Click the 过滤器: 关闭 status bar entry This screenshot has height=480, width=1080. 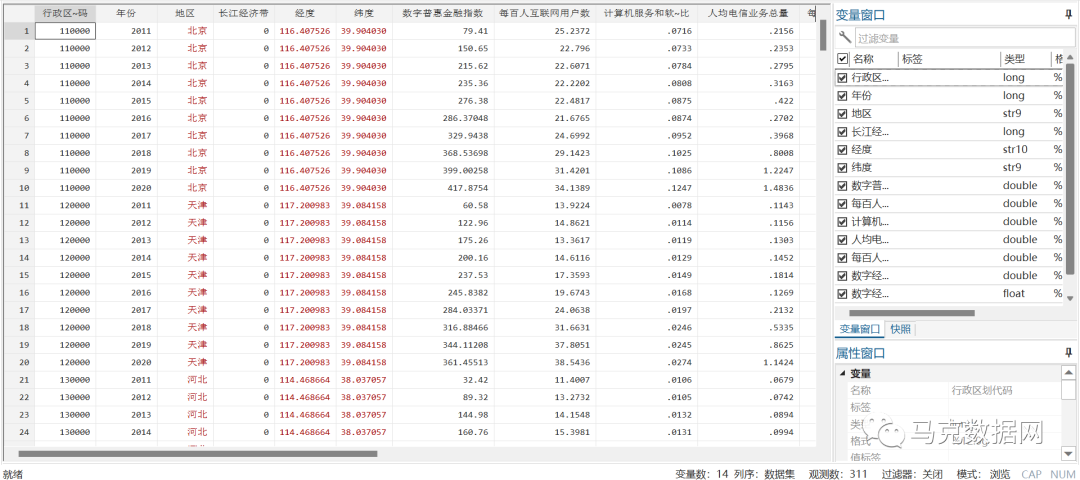point(913,474)
